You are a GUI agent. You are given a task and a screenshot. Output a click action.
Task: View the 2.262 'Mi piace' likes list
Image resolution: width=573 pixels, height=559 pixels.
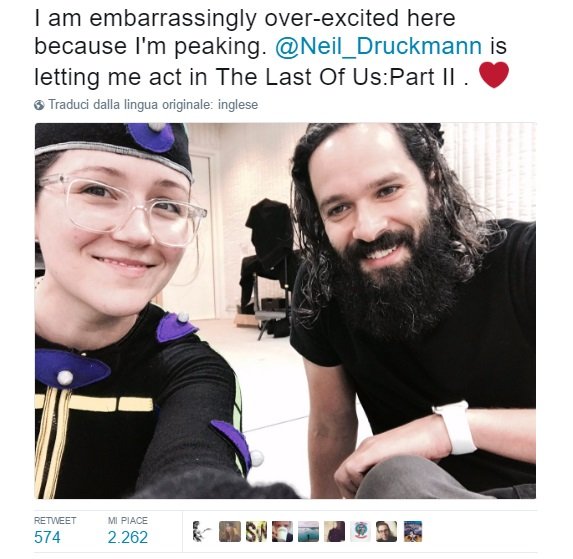click(128, 537)
